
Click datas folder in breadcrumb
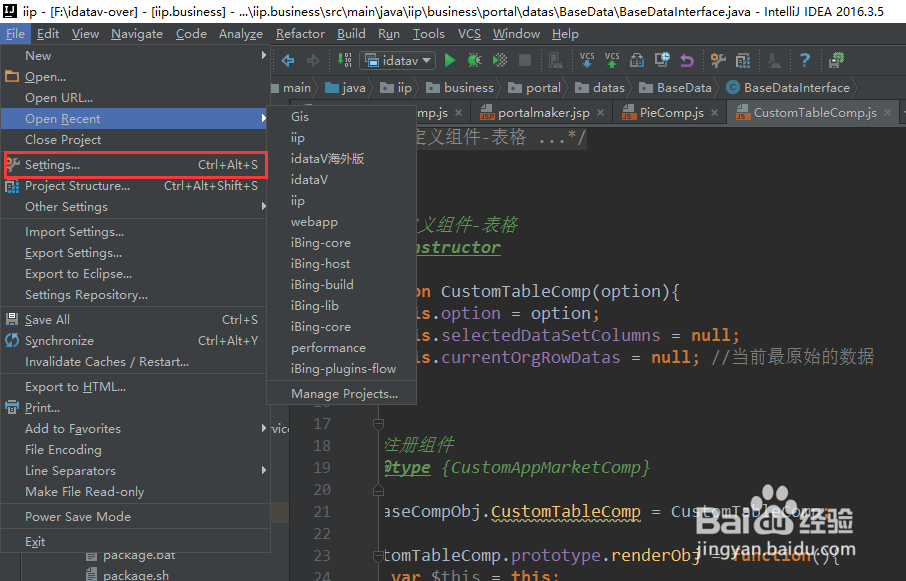pos(600,87)
